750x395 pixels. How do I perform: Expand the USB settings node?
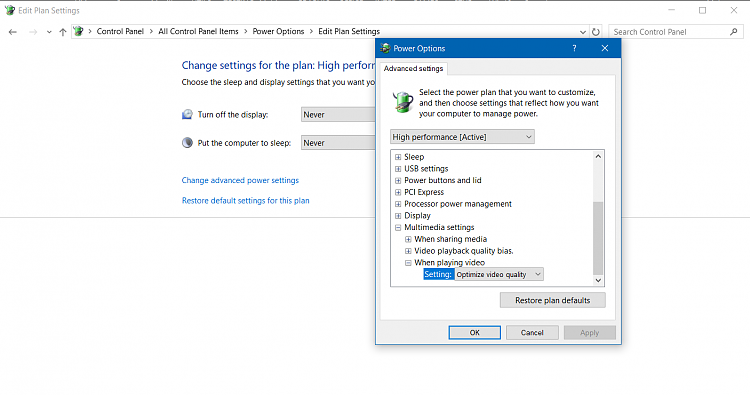(x=398, y=169)
